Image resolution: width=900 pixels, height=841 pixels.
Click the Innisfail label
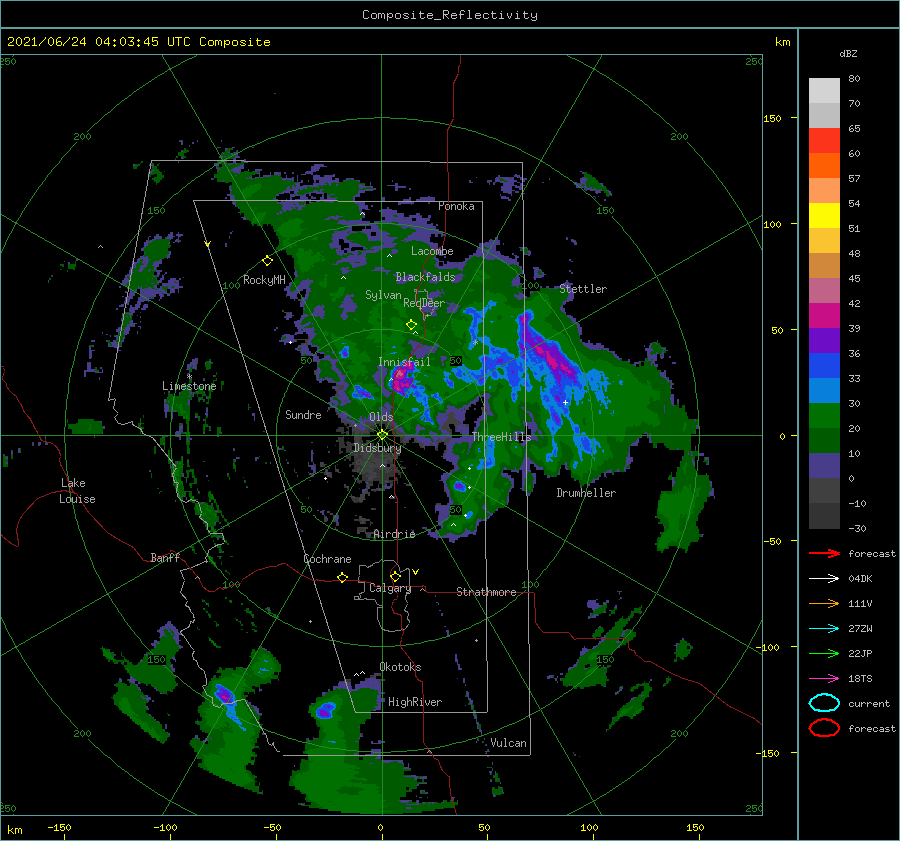(x=404, y=362)
